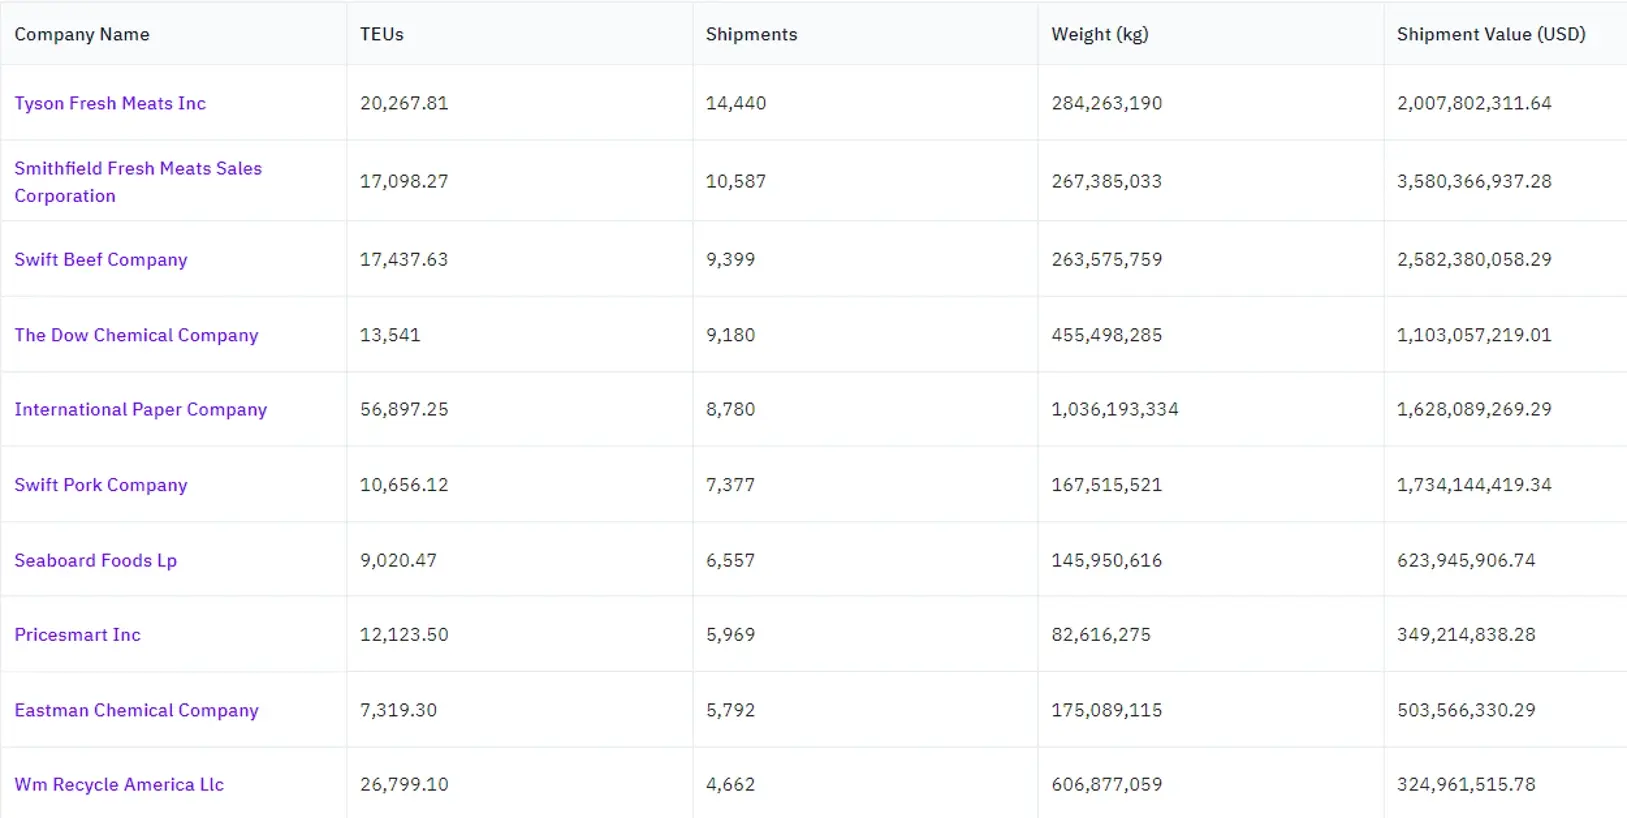Select TEUs value 13,541
The height and width of the screenshot is (818, 1627).
[390, 335]
